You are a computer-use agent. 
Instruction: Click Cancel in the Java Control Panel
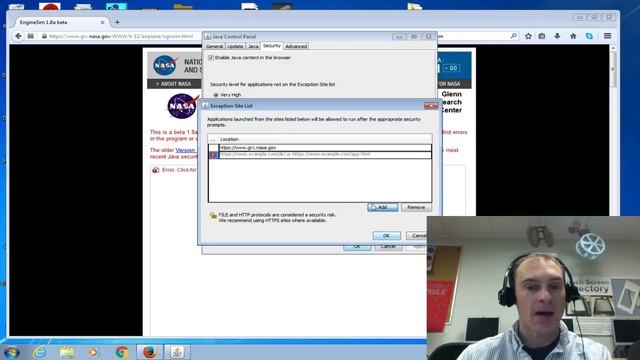click(388, 247)
